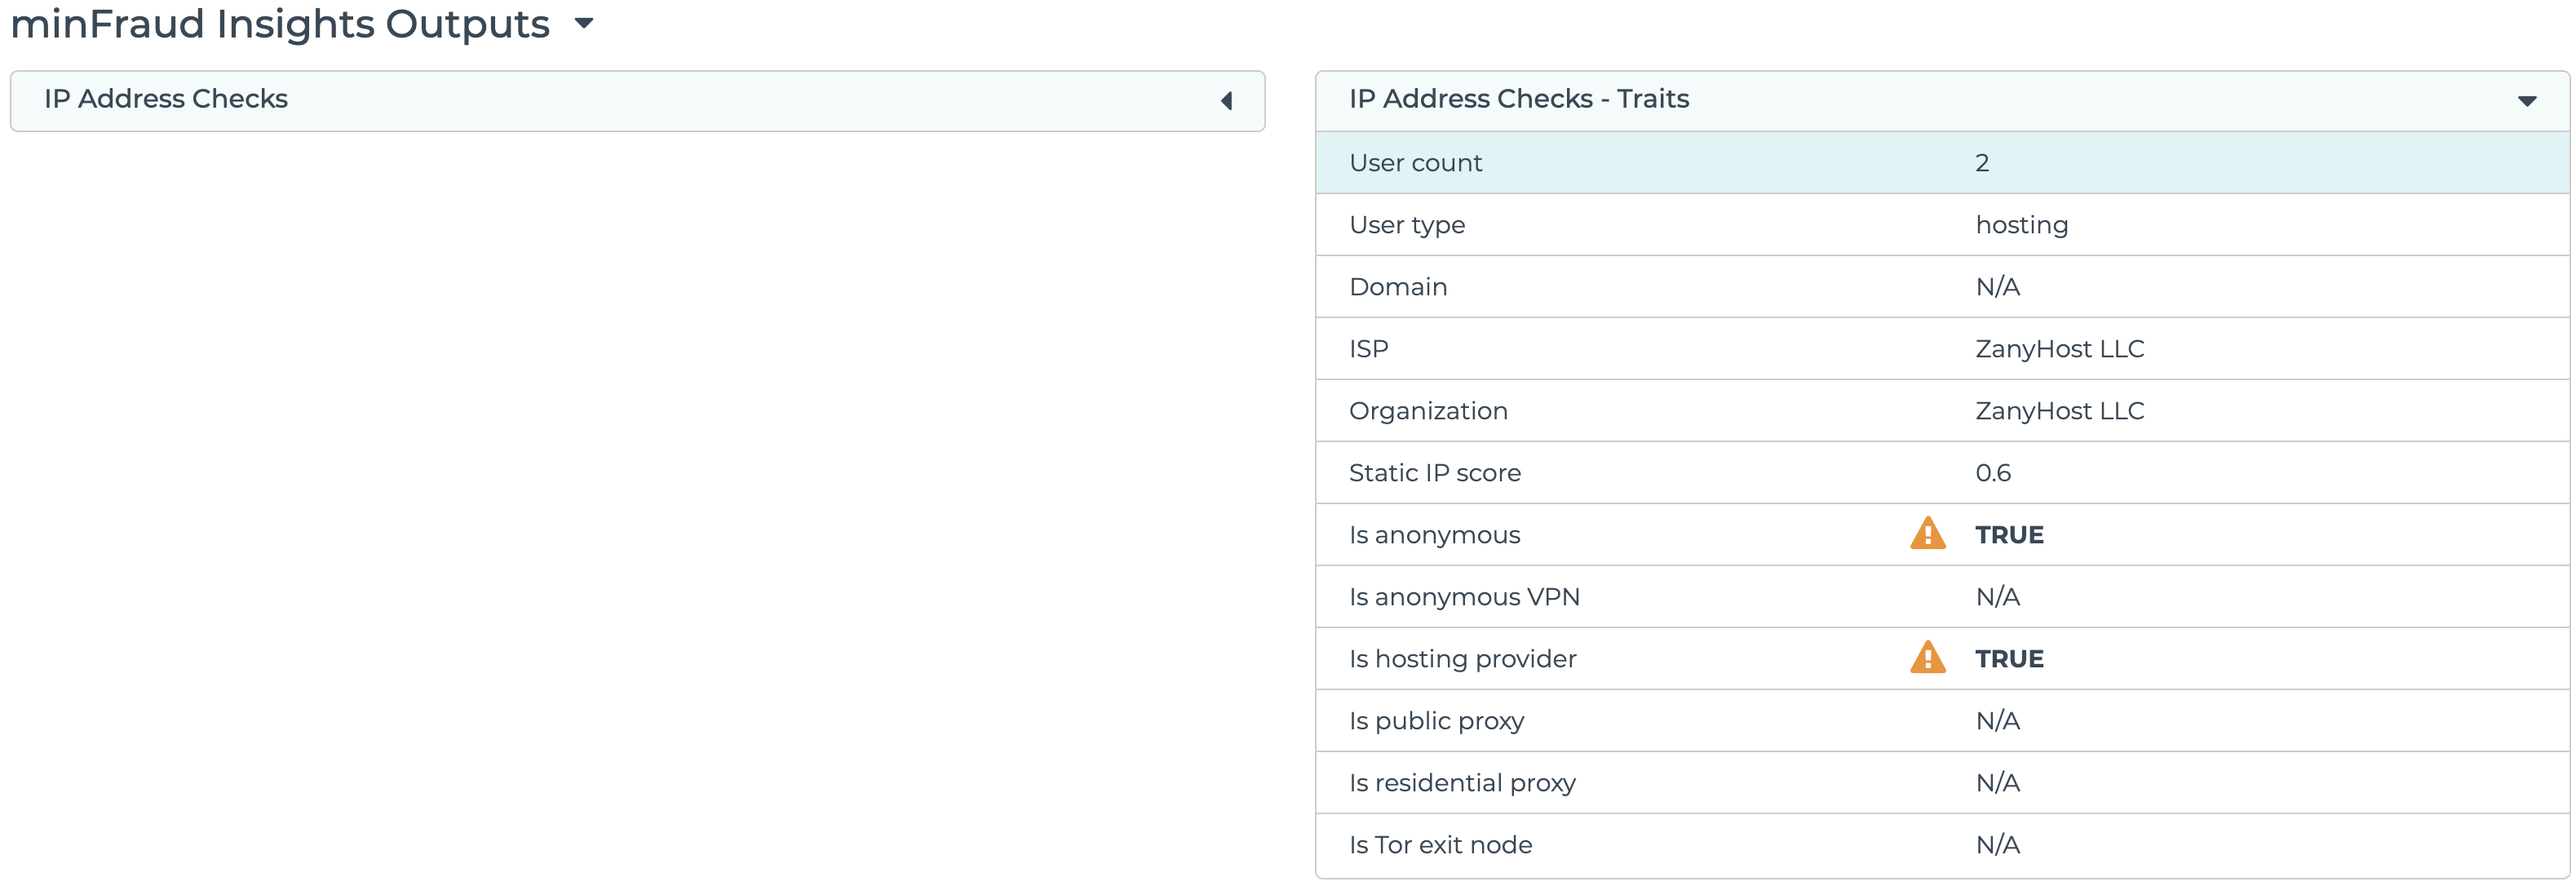Image resolution: width=2576 pixels, height=886 pixels.
Task: Click the IP Address Checks header title
Action: [166, 99]
